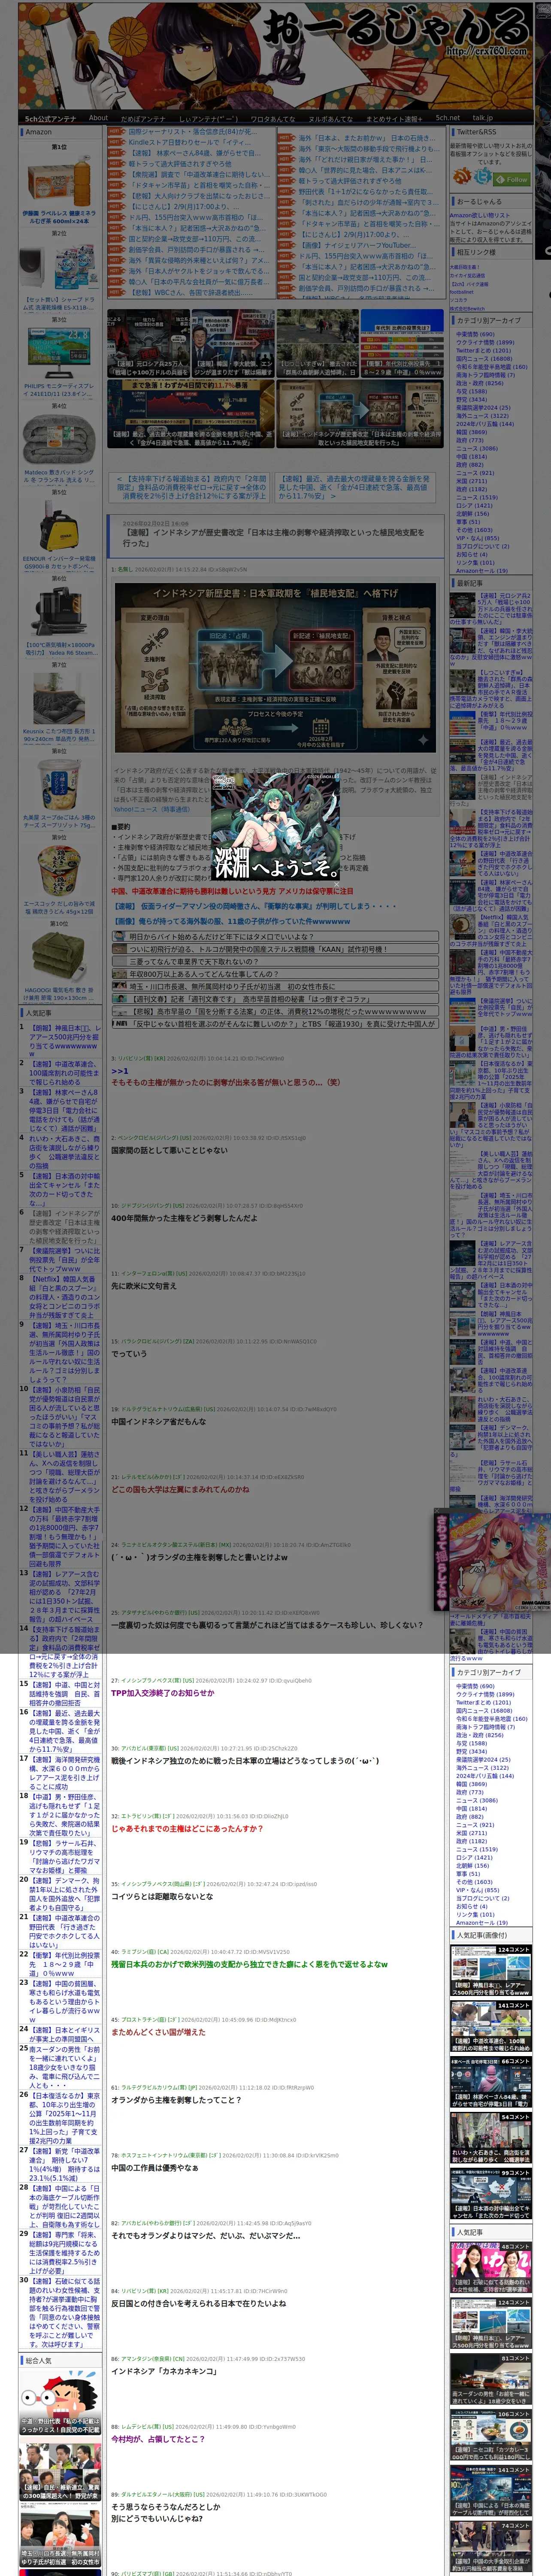Open the EENOUR inverter generator product image
551x2576 pixels.
click(x=59, y=525)
